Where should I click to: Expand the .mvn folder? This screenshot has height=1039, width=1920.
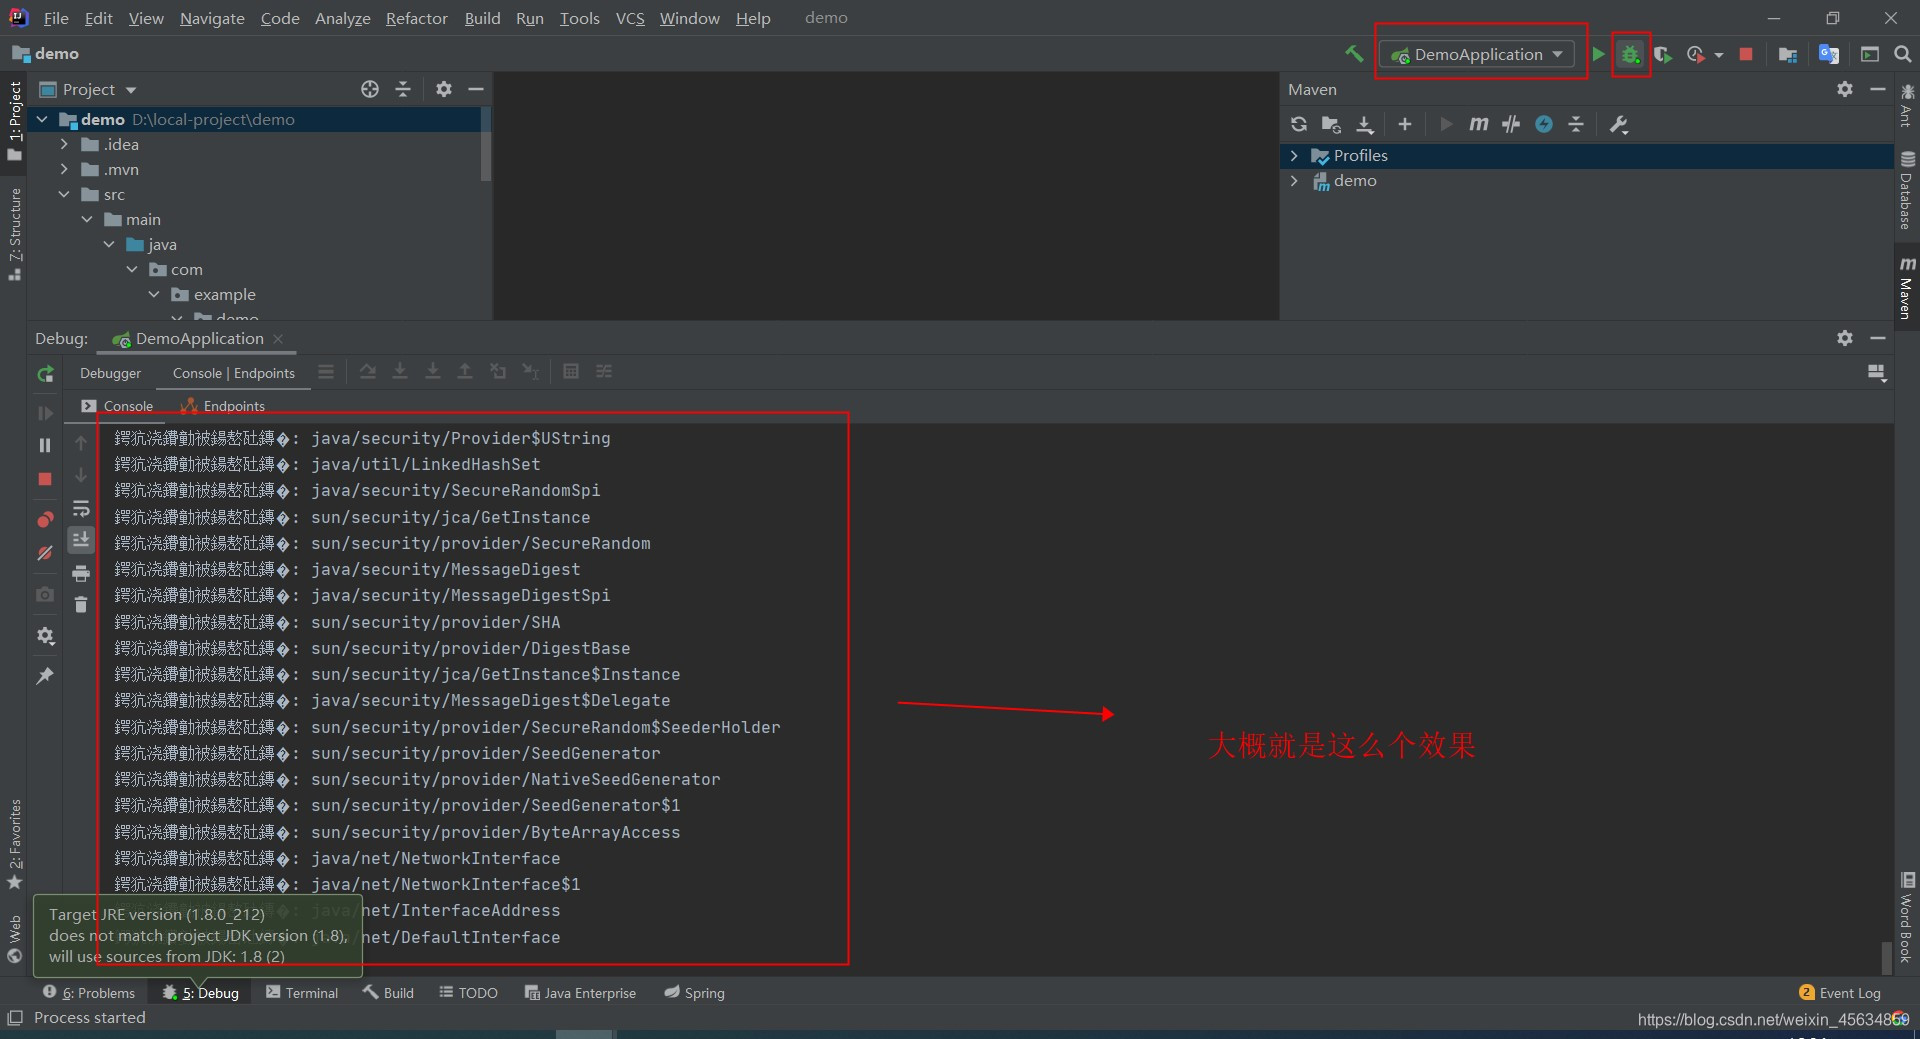click(x=64, y=169)
